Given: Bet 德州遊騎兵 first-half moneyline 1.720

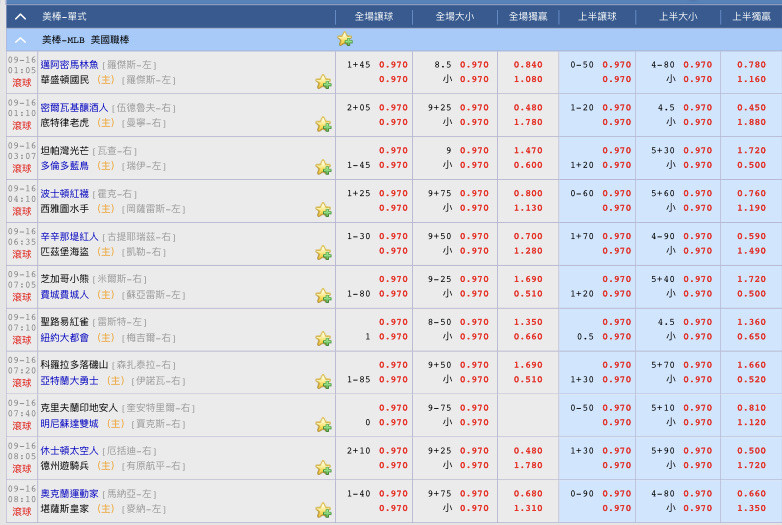Looking at the screenshot, I should point(751,465).
